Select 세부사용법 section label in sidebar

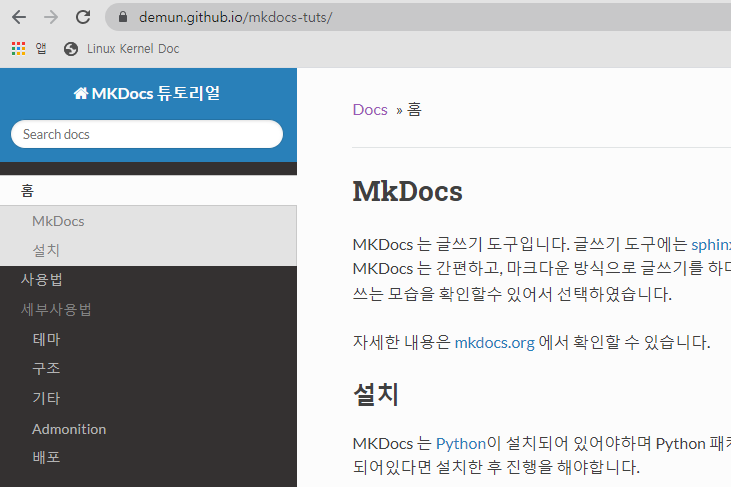click(x=56, y=309)
